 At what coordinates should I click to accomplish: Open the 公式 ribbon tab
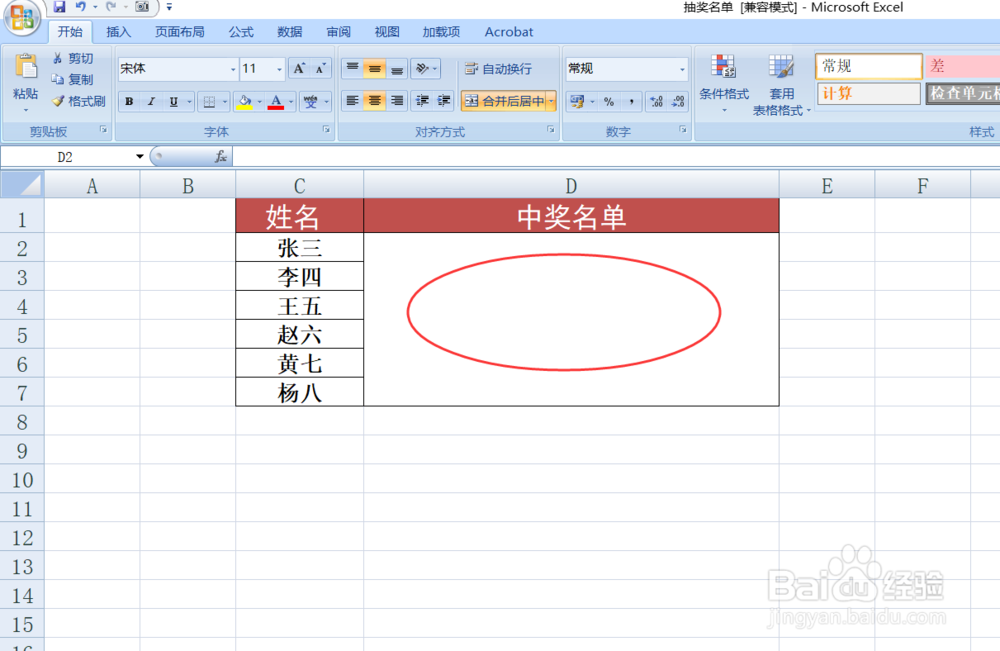[x=239, y=31]
